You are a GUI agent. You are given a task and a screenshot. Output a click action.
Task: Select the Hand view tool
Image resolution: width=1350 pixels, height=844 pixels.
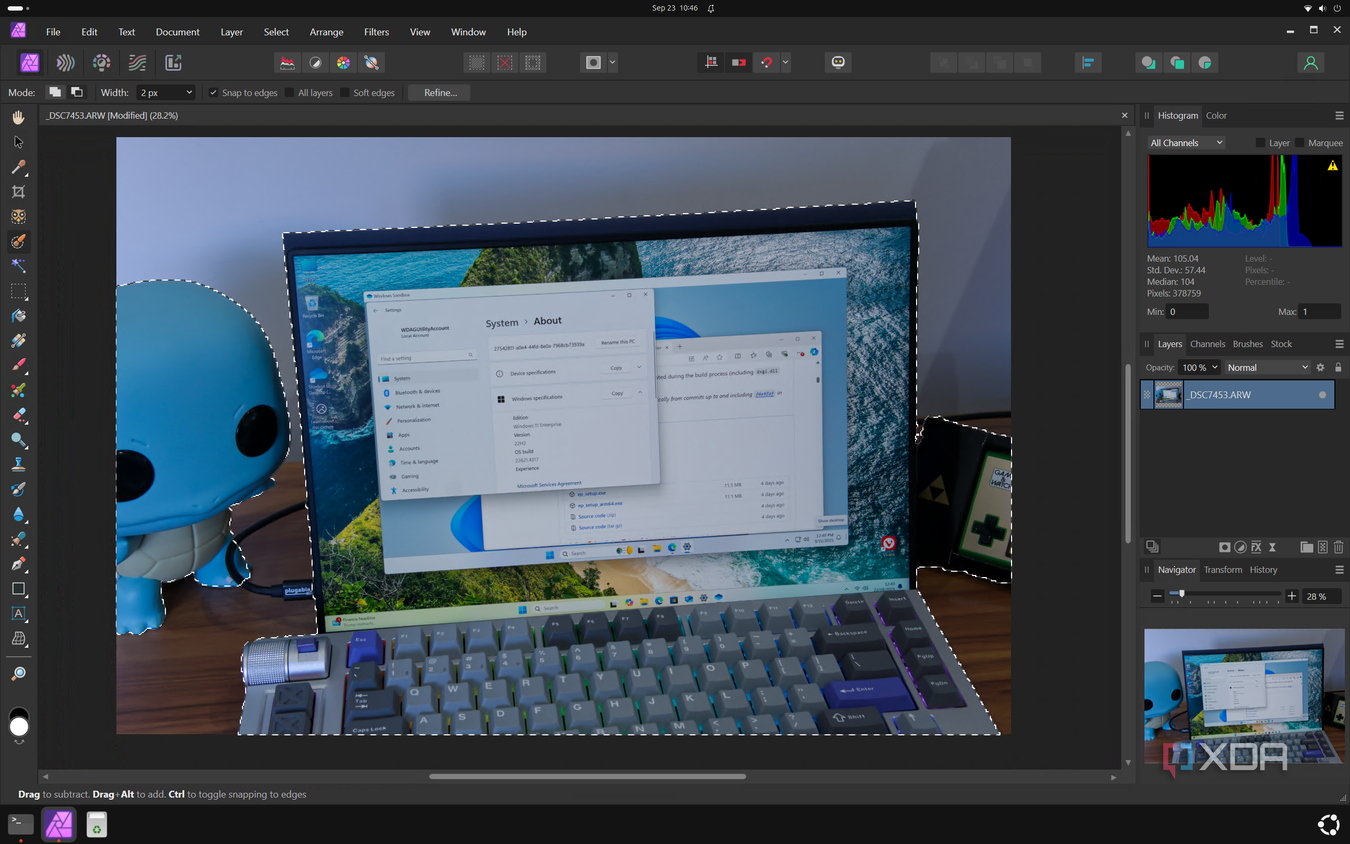(x=18, y=117)
